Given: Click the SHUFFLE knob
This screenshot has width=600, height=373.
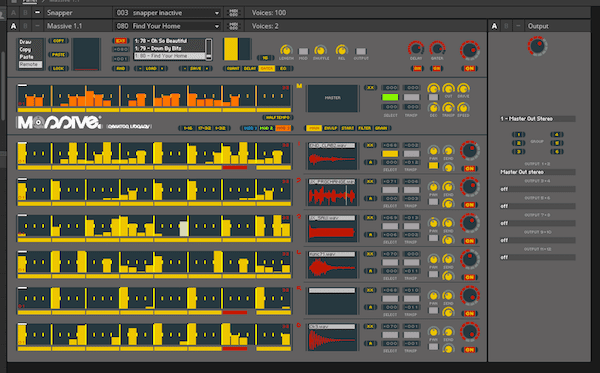Looking at the screenshot, I should [x=320, y=50].
